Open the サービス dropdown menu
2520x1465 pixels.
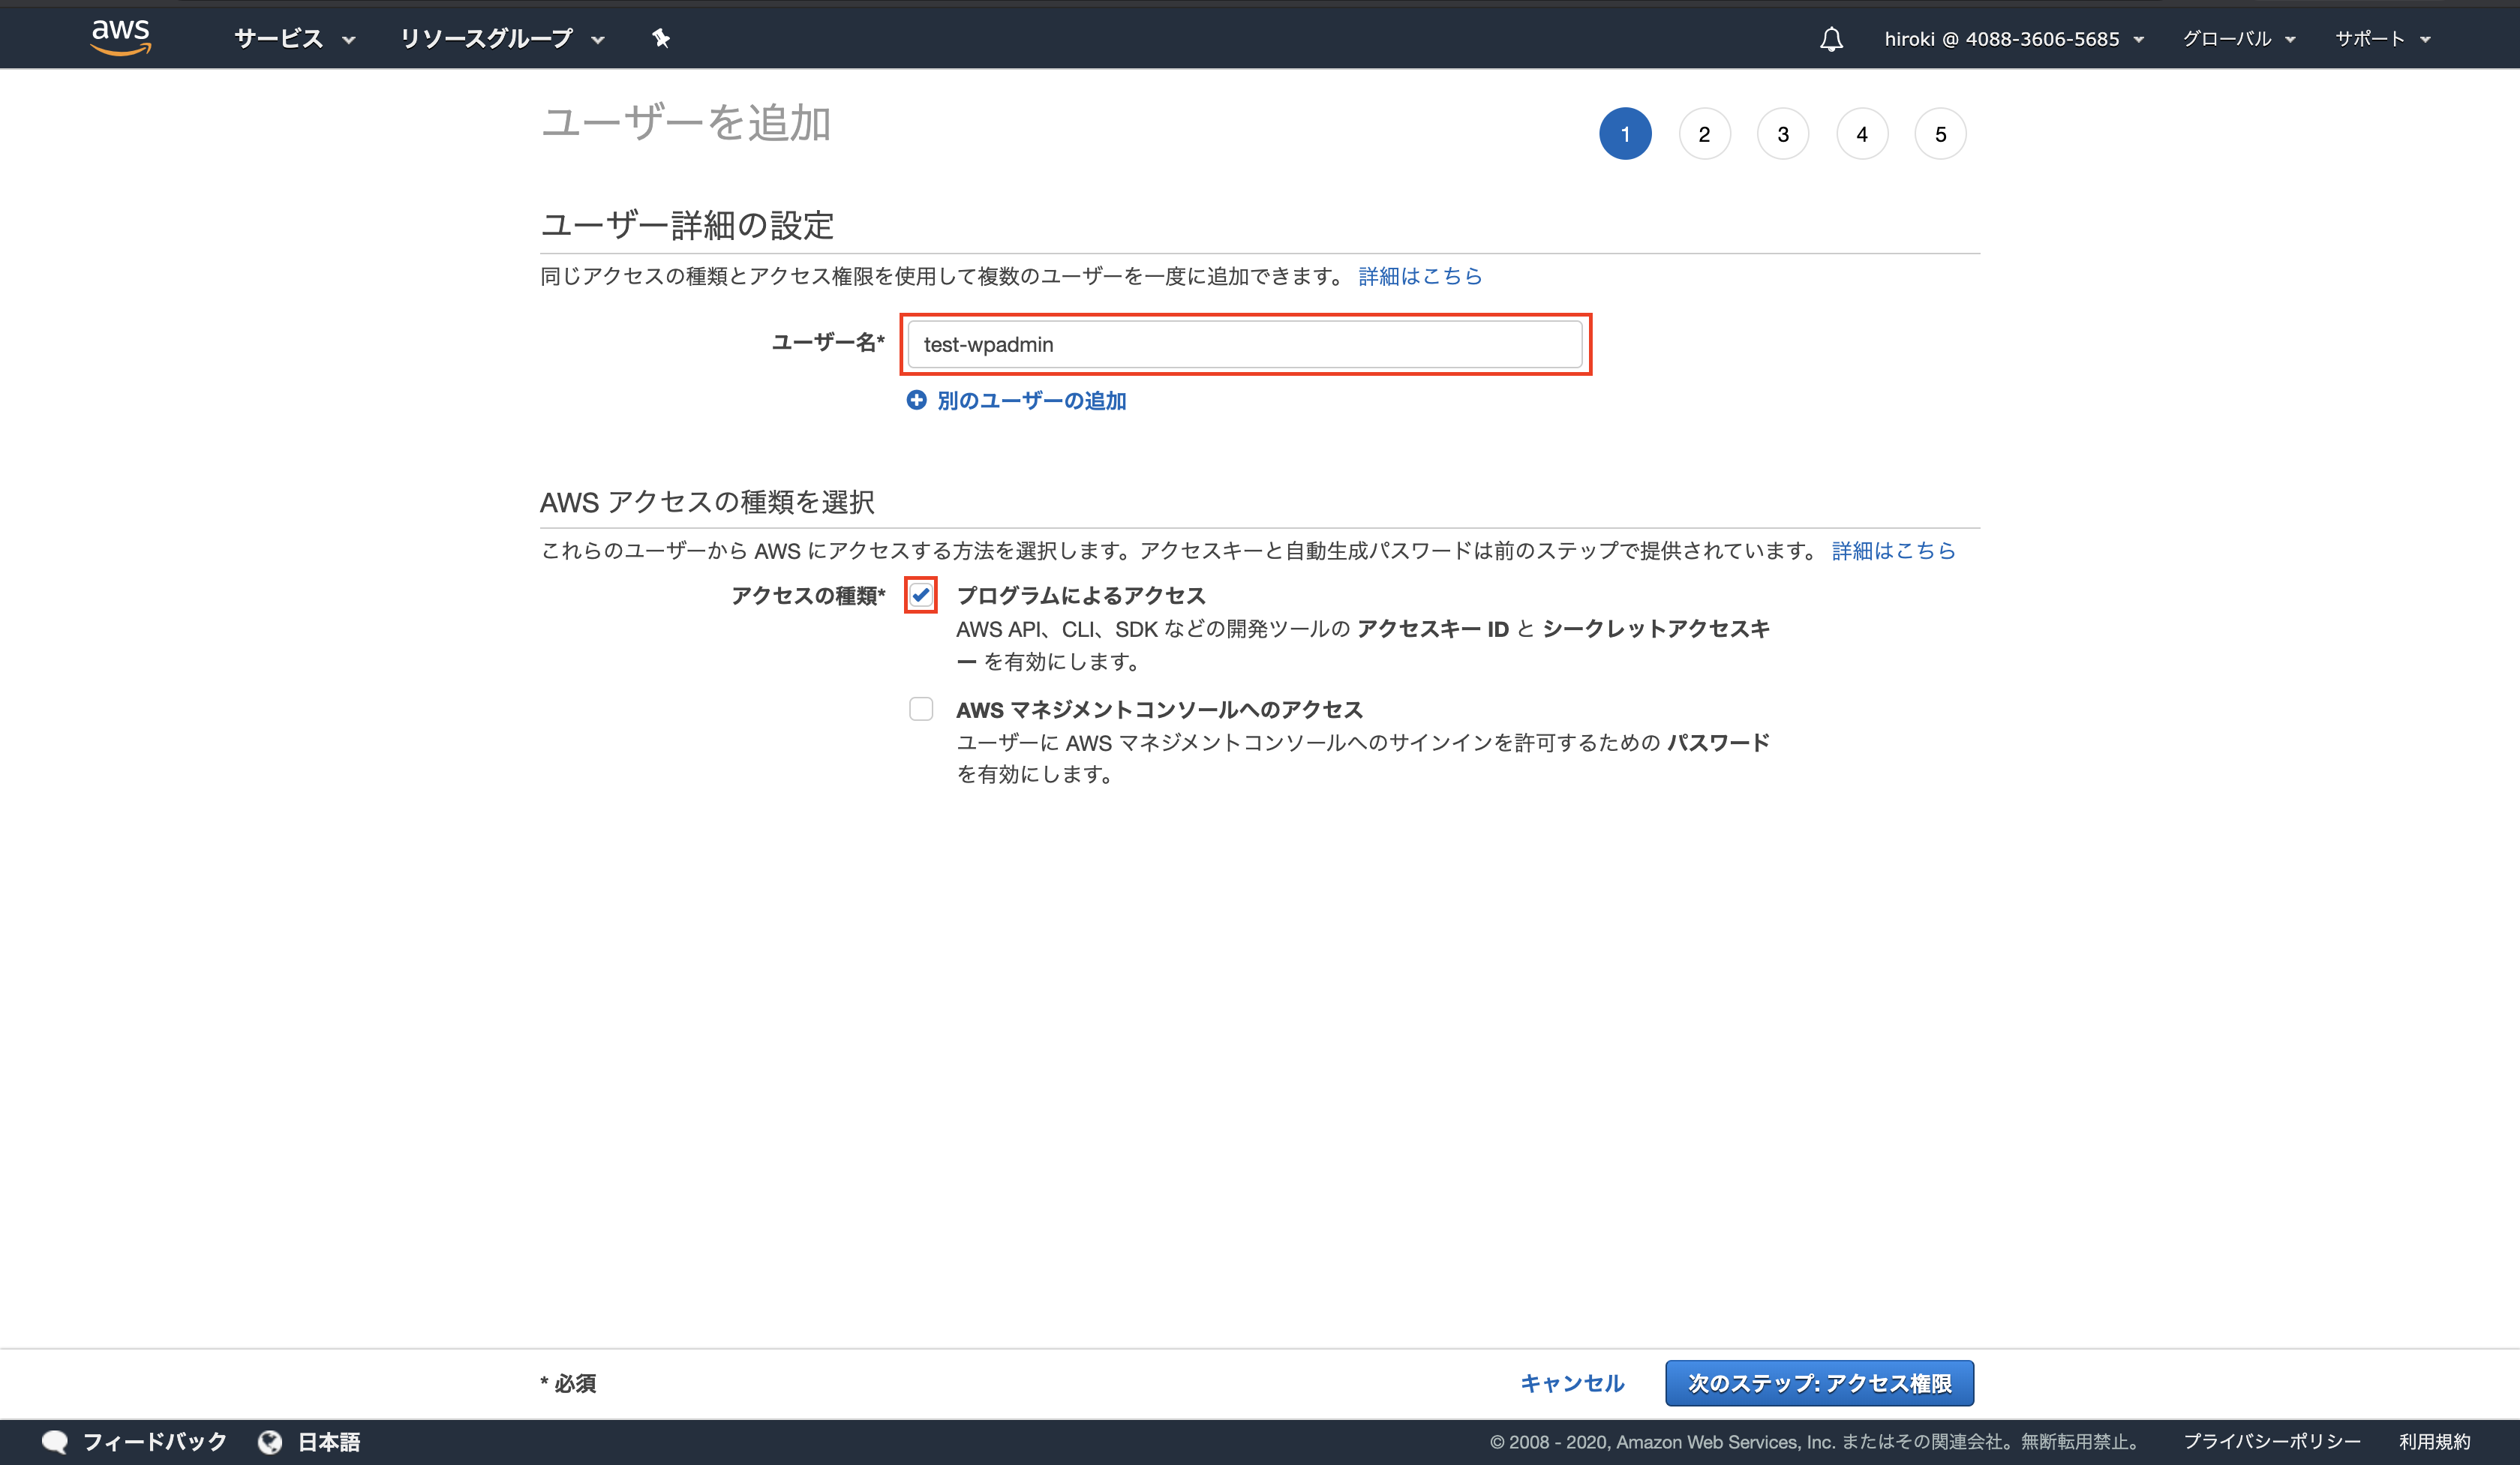click(x=294, y=39)
